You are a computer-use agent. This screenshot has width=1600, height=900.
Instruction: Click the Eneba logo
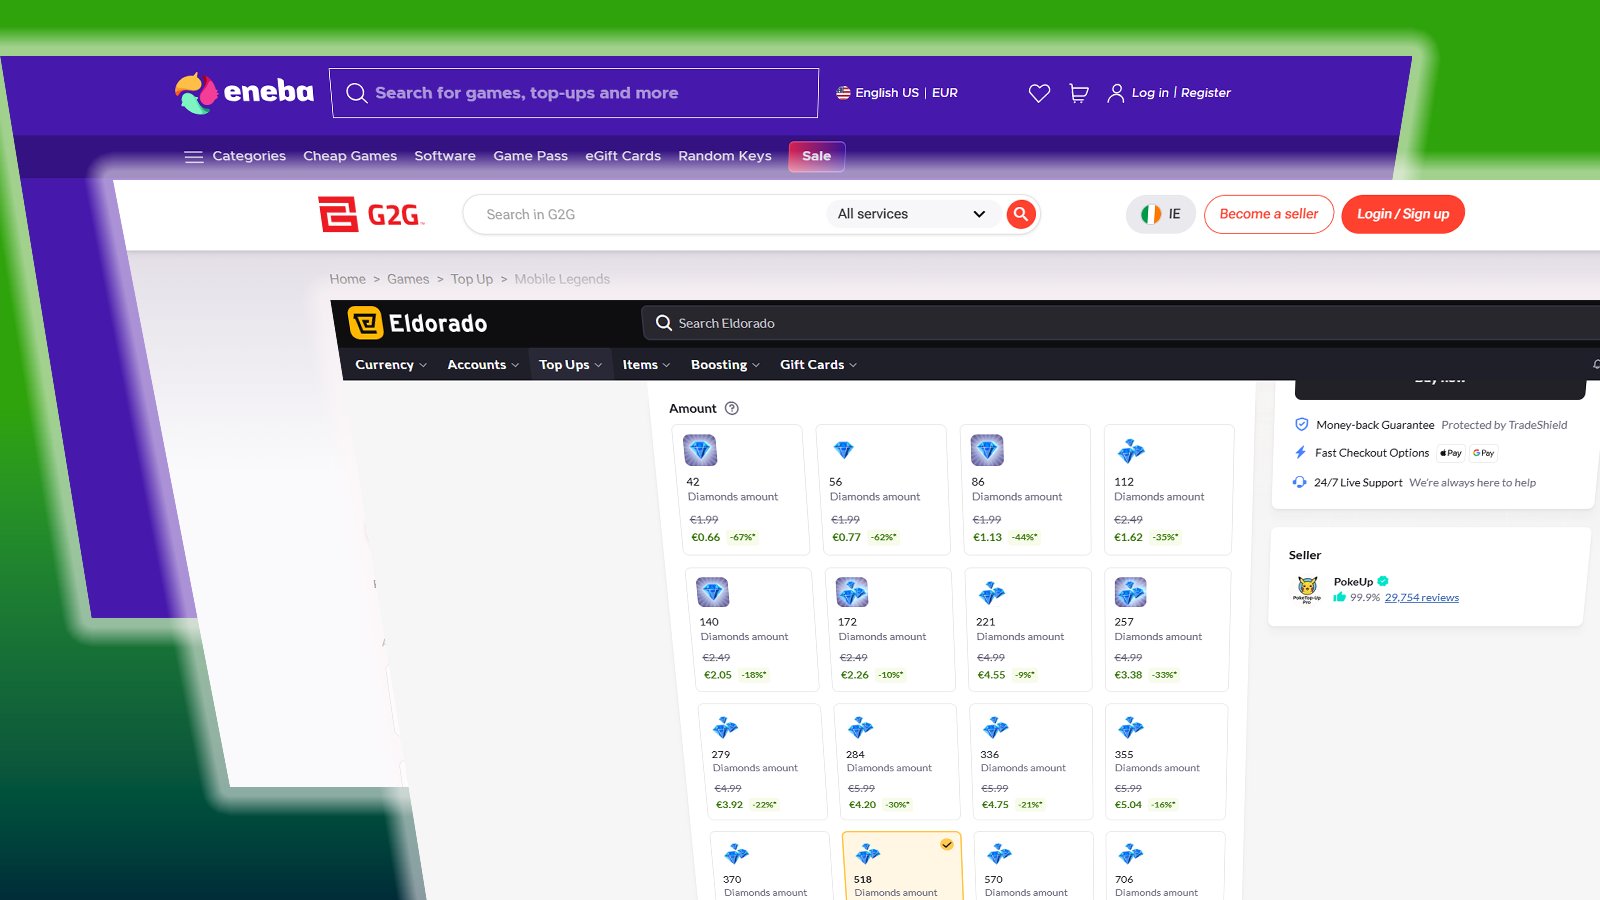tap(244, 92)
